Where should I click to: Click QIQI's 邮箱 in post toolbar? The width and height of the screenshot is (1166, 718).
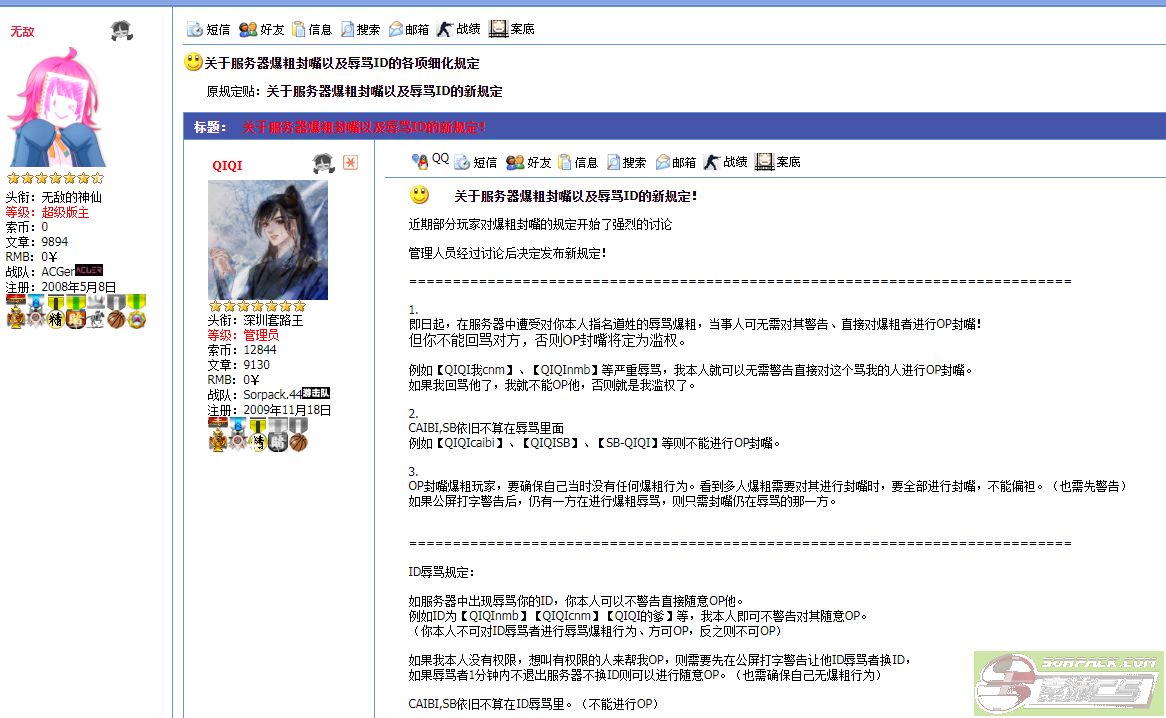675,162
